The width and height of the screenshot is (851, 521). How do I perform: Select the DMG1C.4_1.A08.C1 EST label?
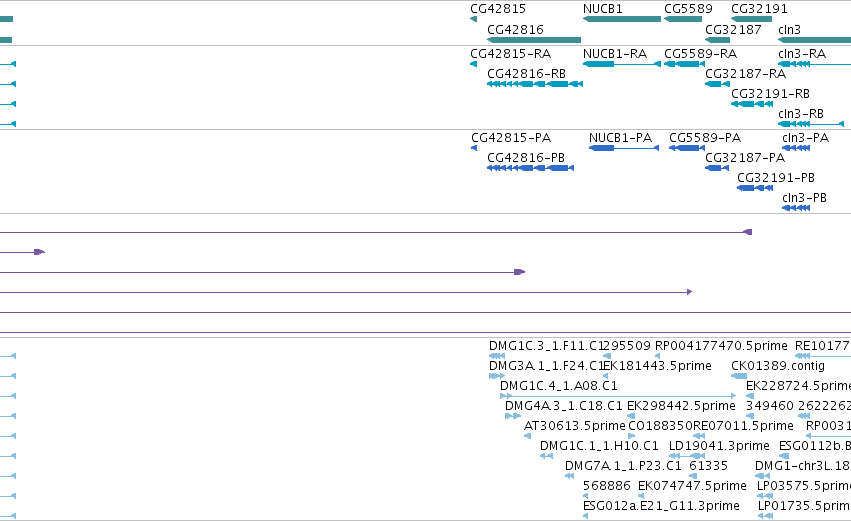click(558, 386)
